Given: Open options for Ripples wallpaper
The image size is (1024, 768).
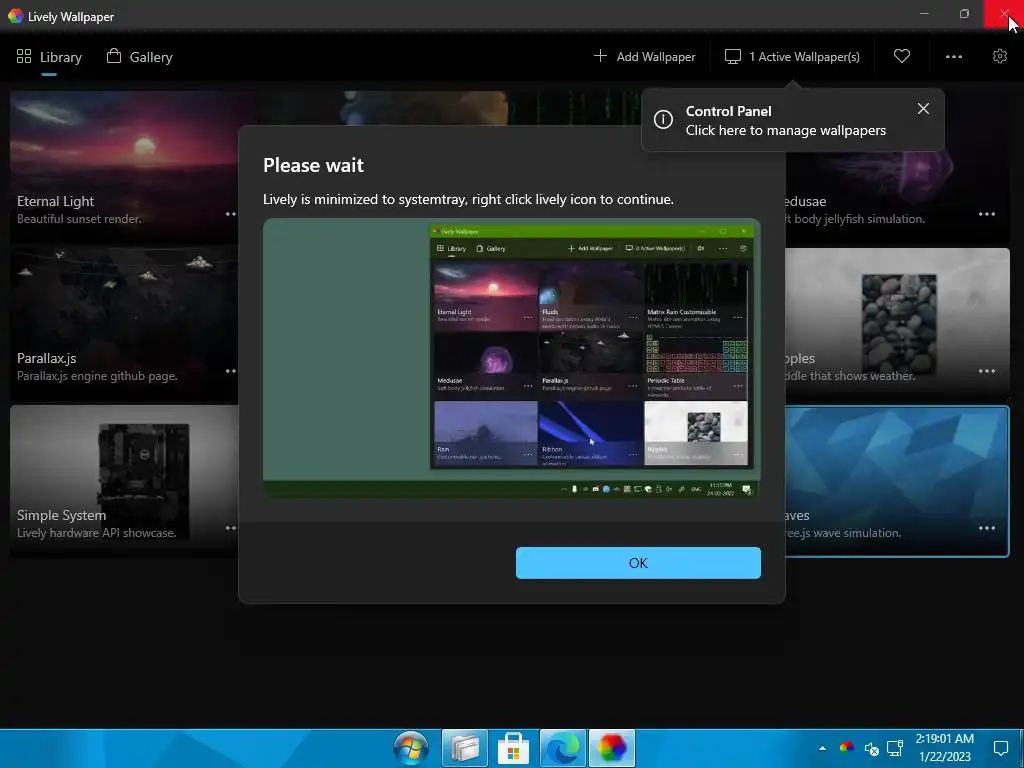Looking at the screenshot, I should [986, 371].
